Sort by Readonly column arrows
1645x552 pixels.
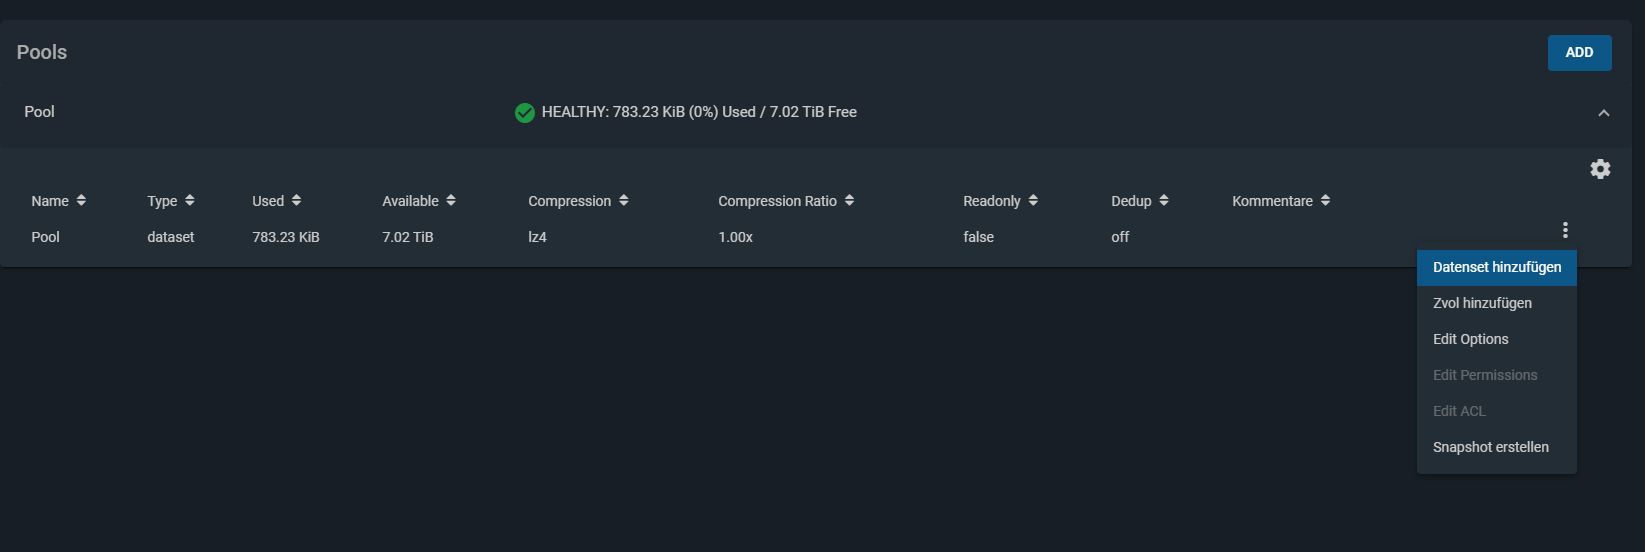tap(1033, 200)
